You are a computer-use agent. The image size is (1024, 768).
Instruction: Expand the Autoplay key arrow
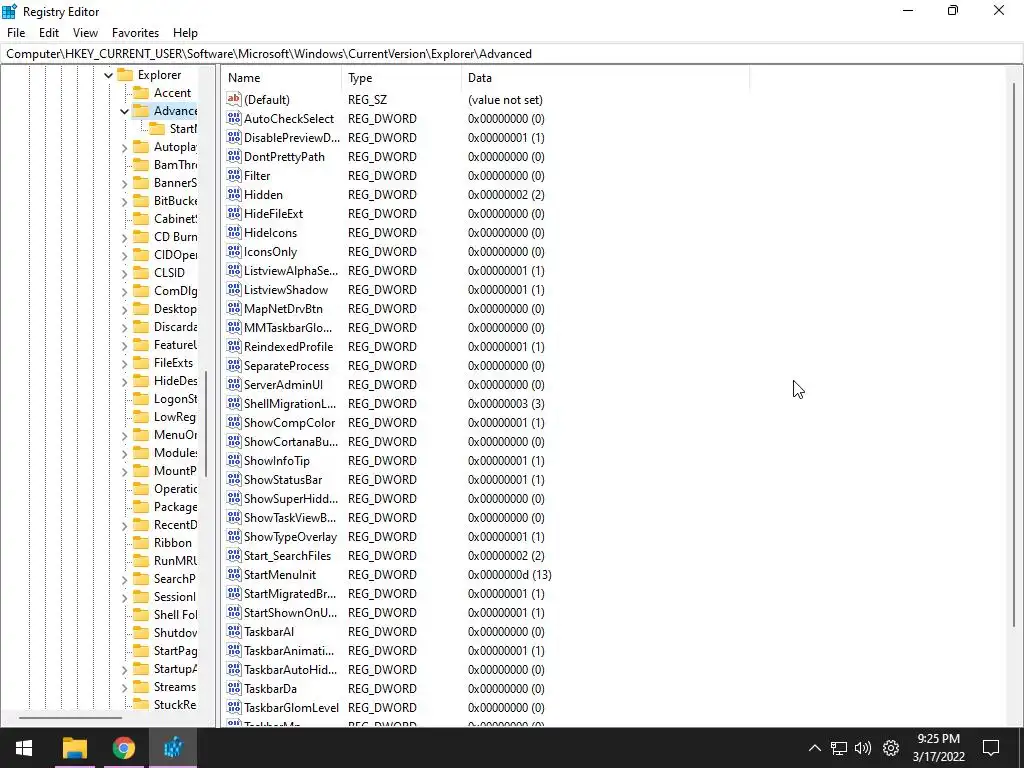click(124, 148)
